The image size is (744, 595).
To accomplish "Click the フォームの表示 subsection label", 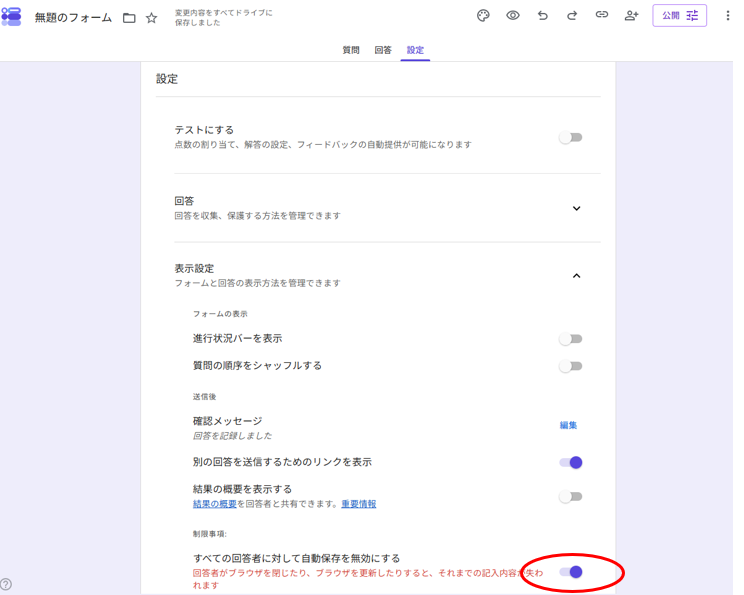I will 220,314.
